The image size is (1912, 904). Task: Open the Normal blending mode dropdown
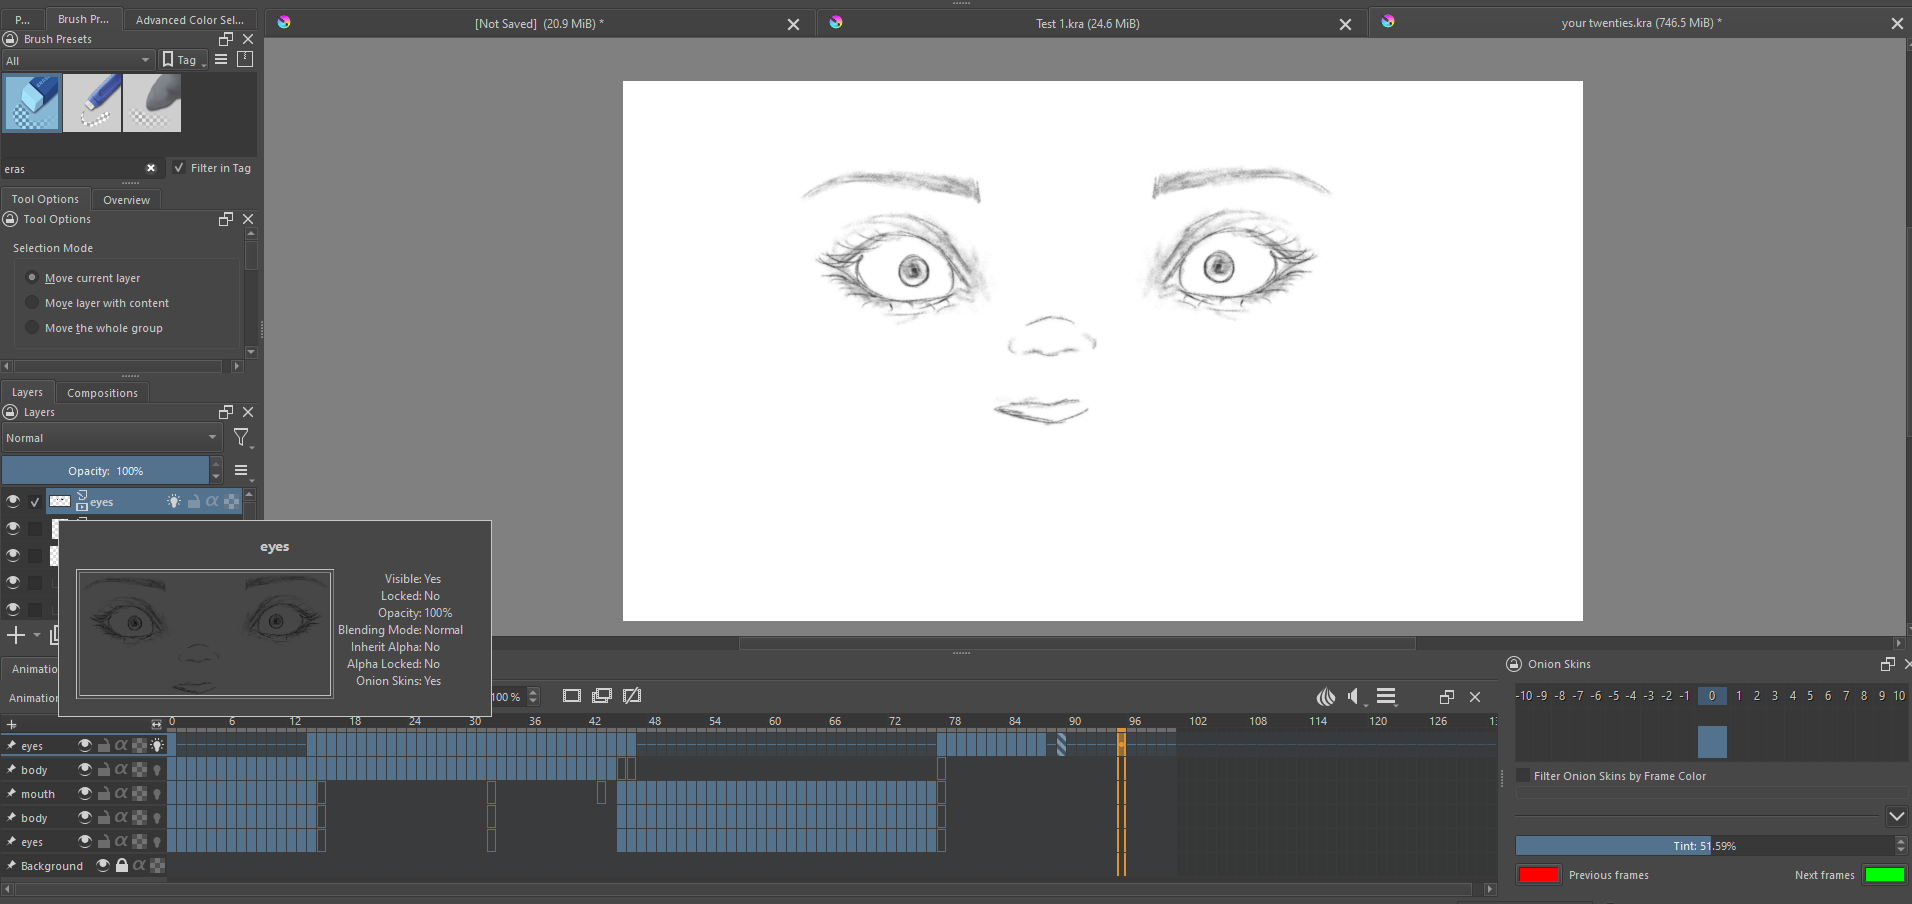click(111, 438)
